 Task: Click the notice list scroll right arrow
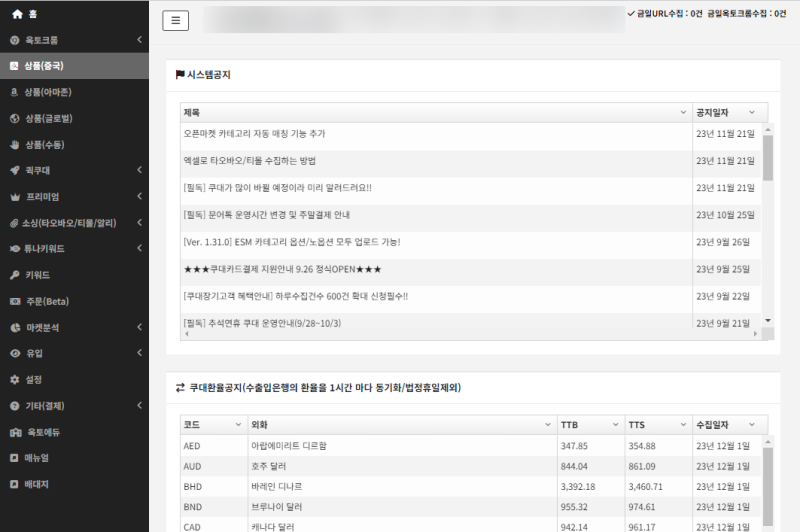pyautogui.click(x=756, y=334)
